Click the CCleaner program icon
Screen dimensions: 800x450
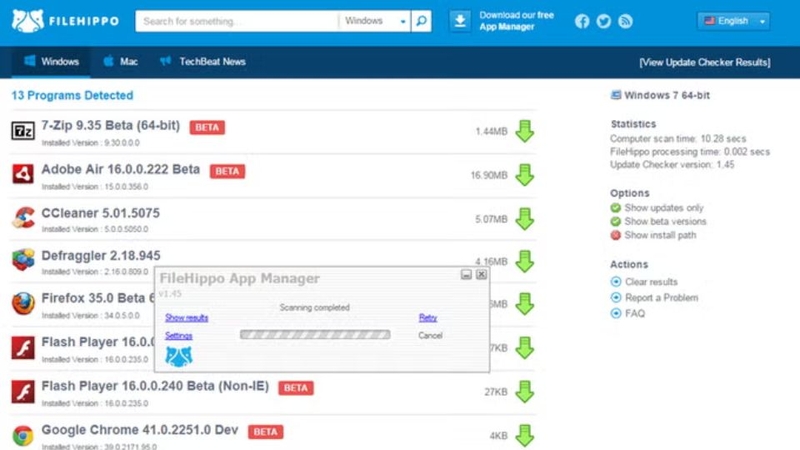pyautogui.click(x=23, y=217)
